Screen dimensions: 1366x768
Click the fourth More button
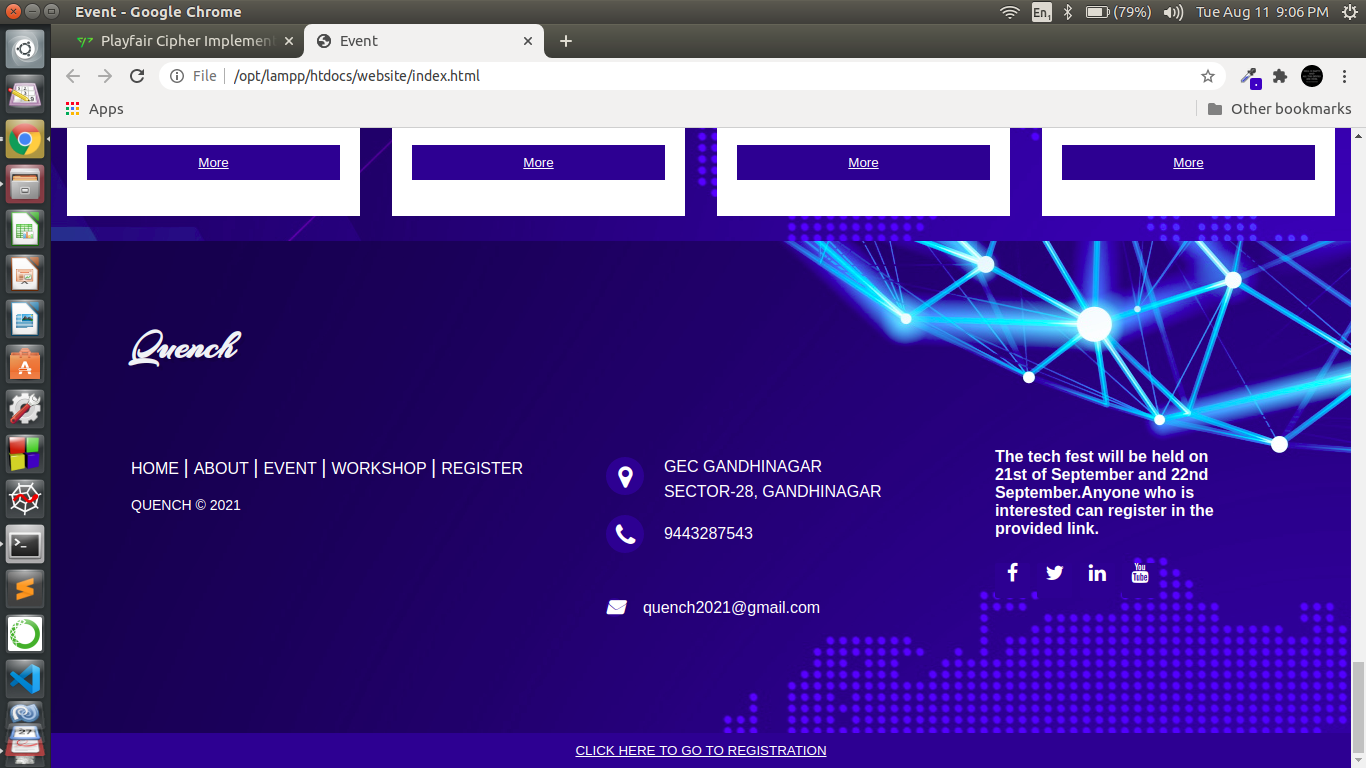coord(1188,162)
